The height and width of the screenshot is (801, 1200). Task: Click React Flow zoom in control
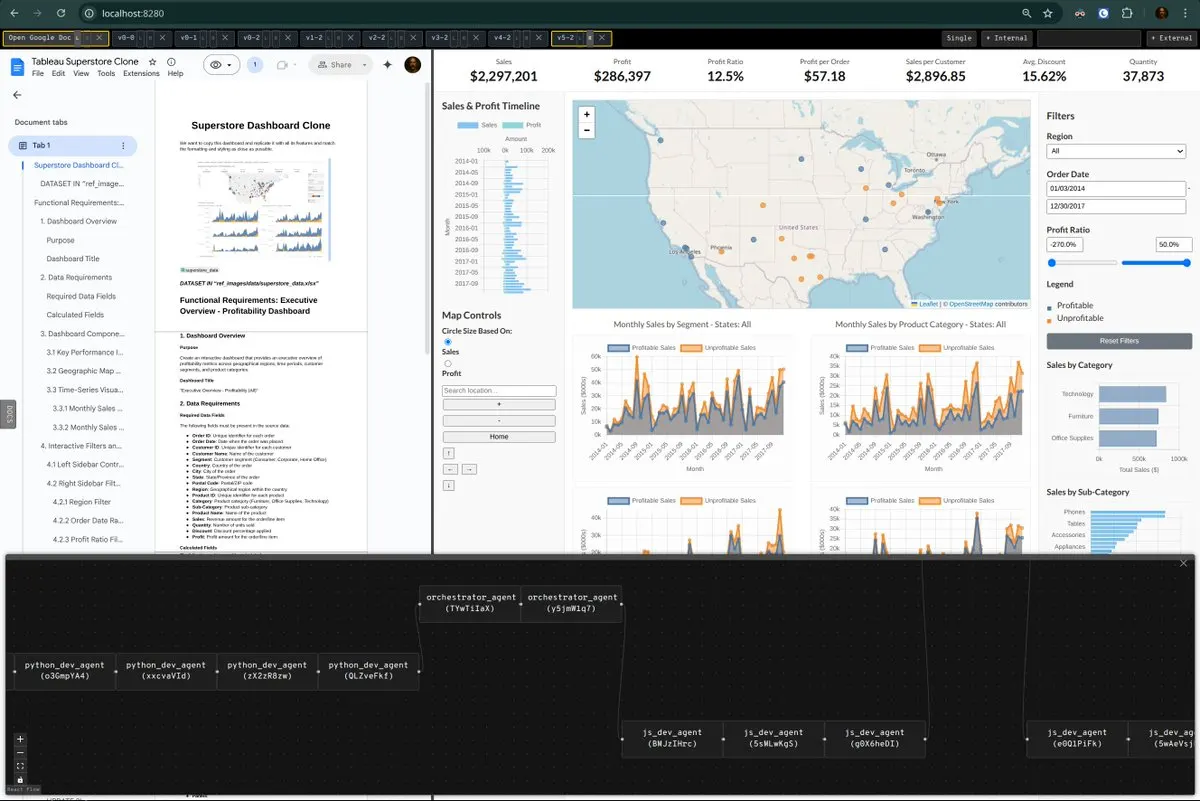click(20, 739)
